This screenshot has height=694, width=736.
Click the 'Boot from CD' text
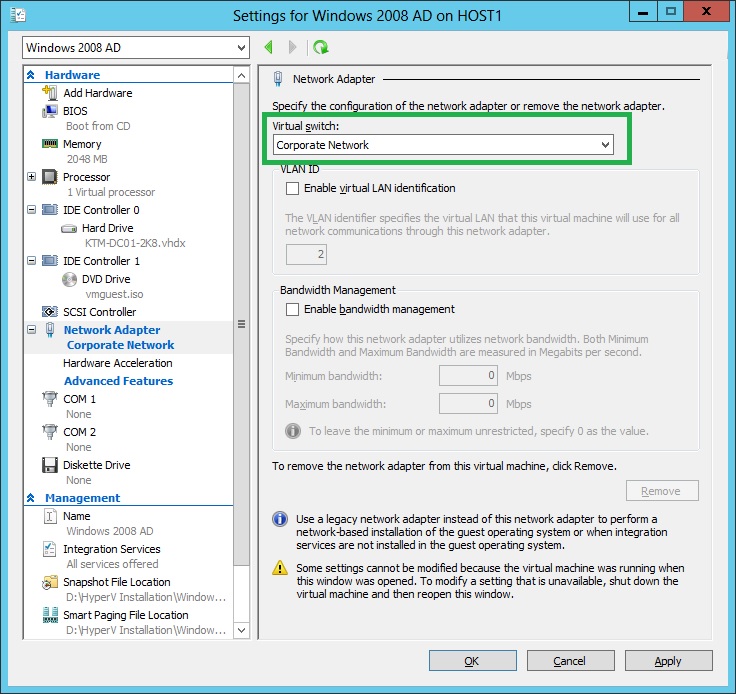(98, 126)
